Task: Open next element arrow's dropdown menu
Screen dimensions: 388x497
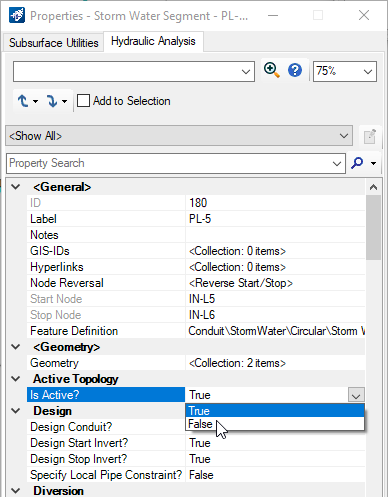Action: click(x=64, y=101)
